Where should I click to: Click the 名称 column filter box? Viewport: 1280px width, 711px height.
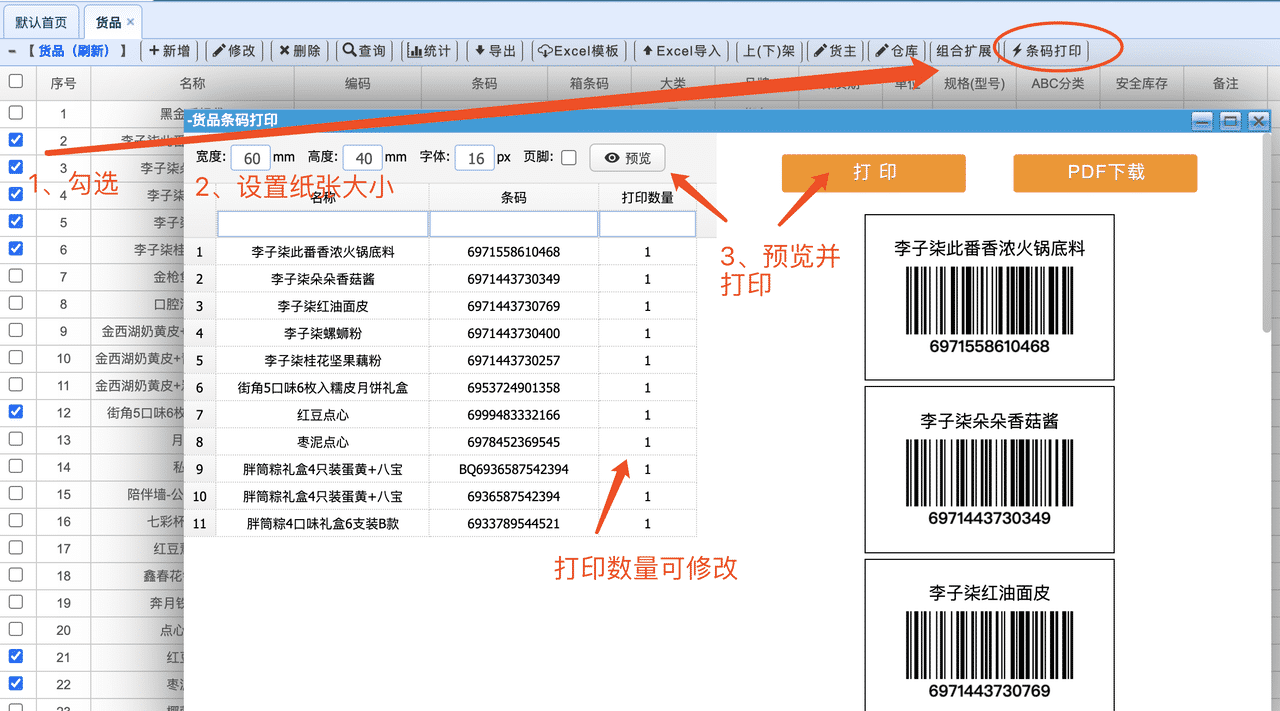(323, 224)
